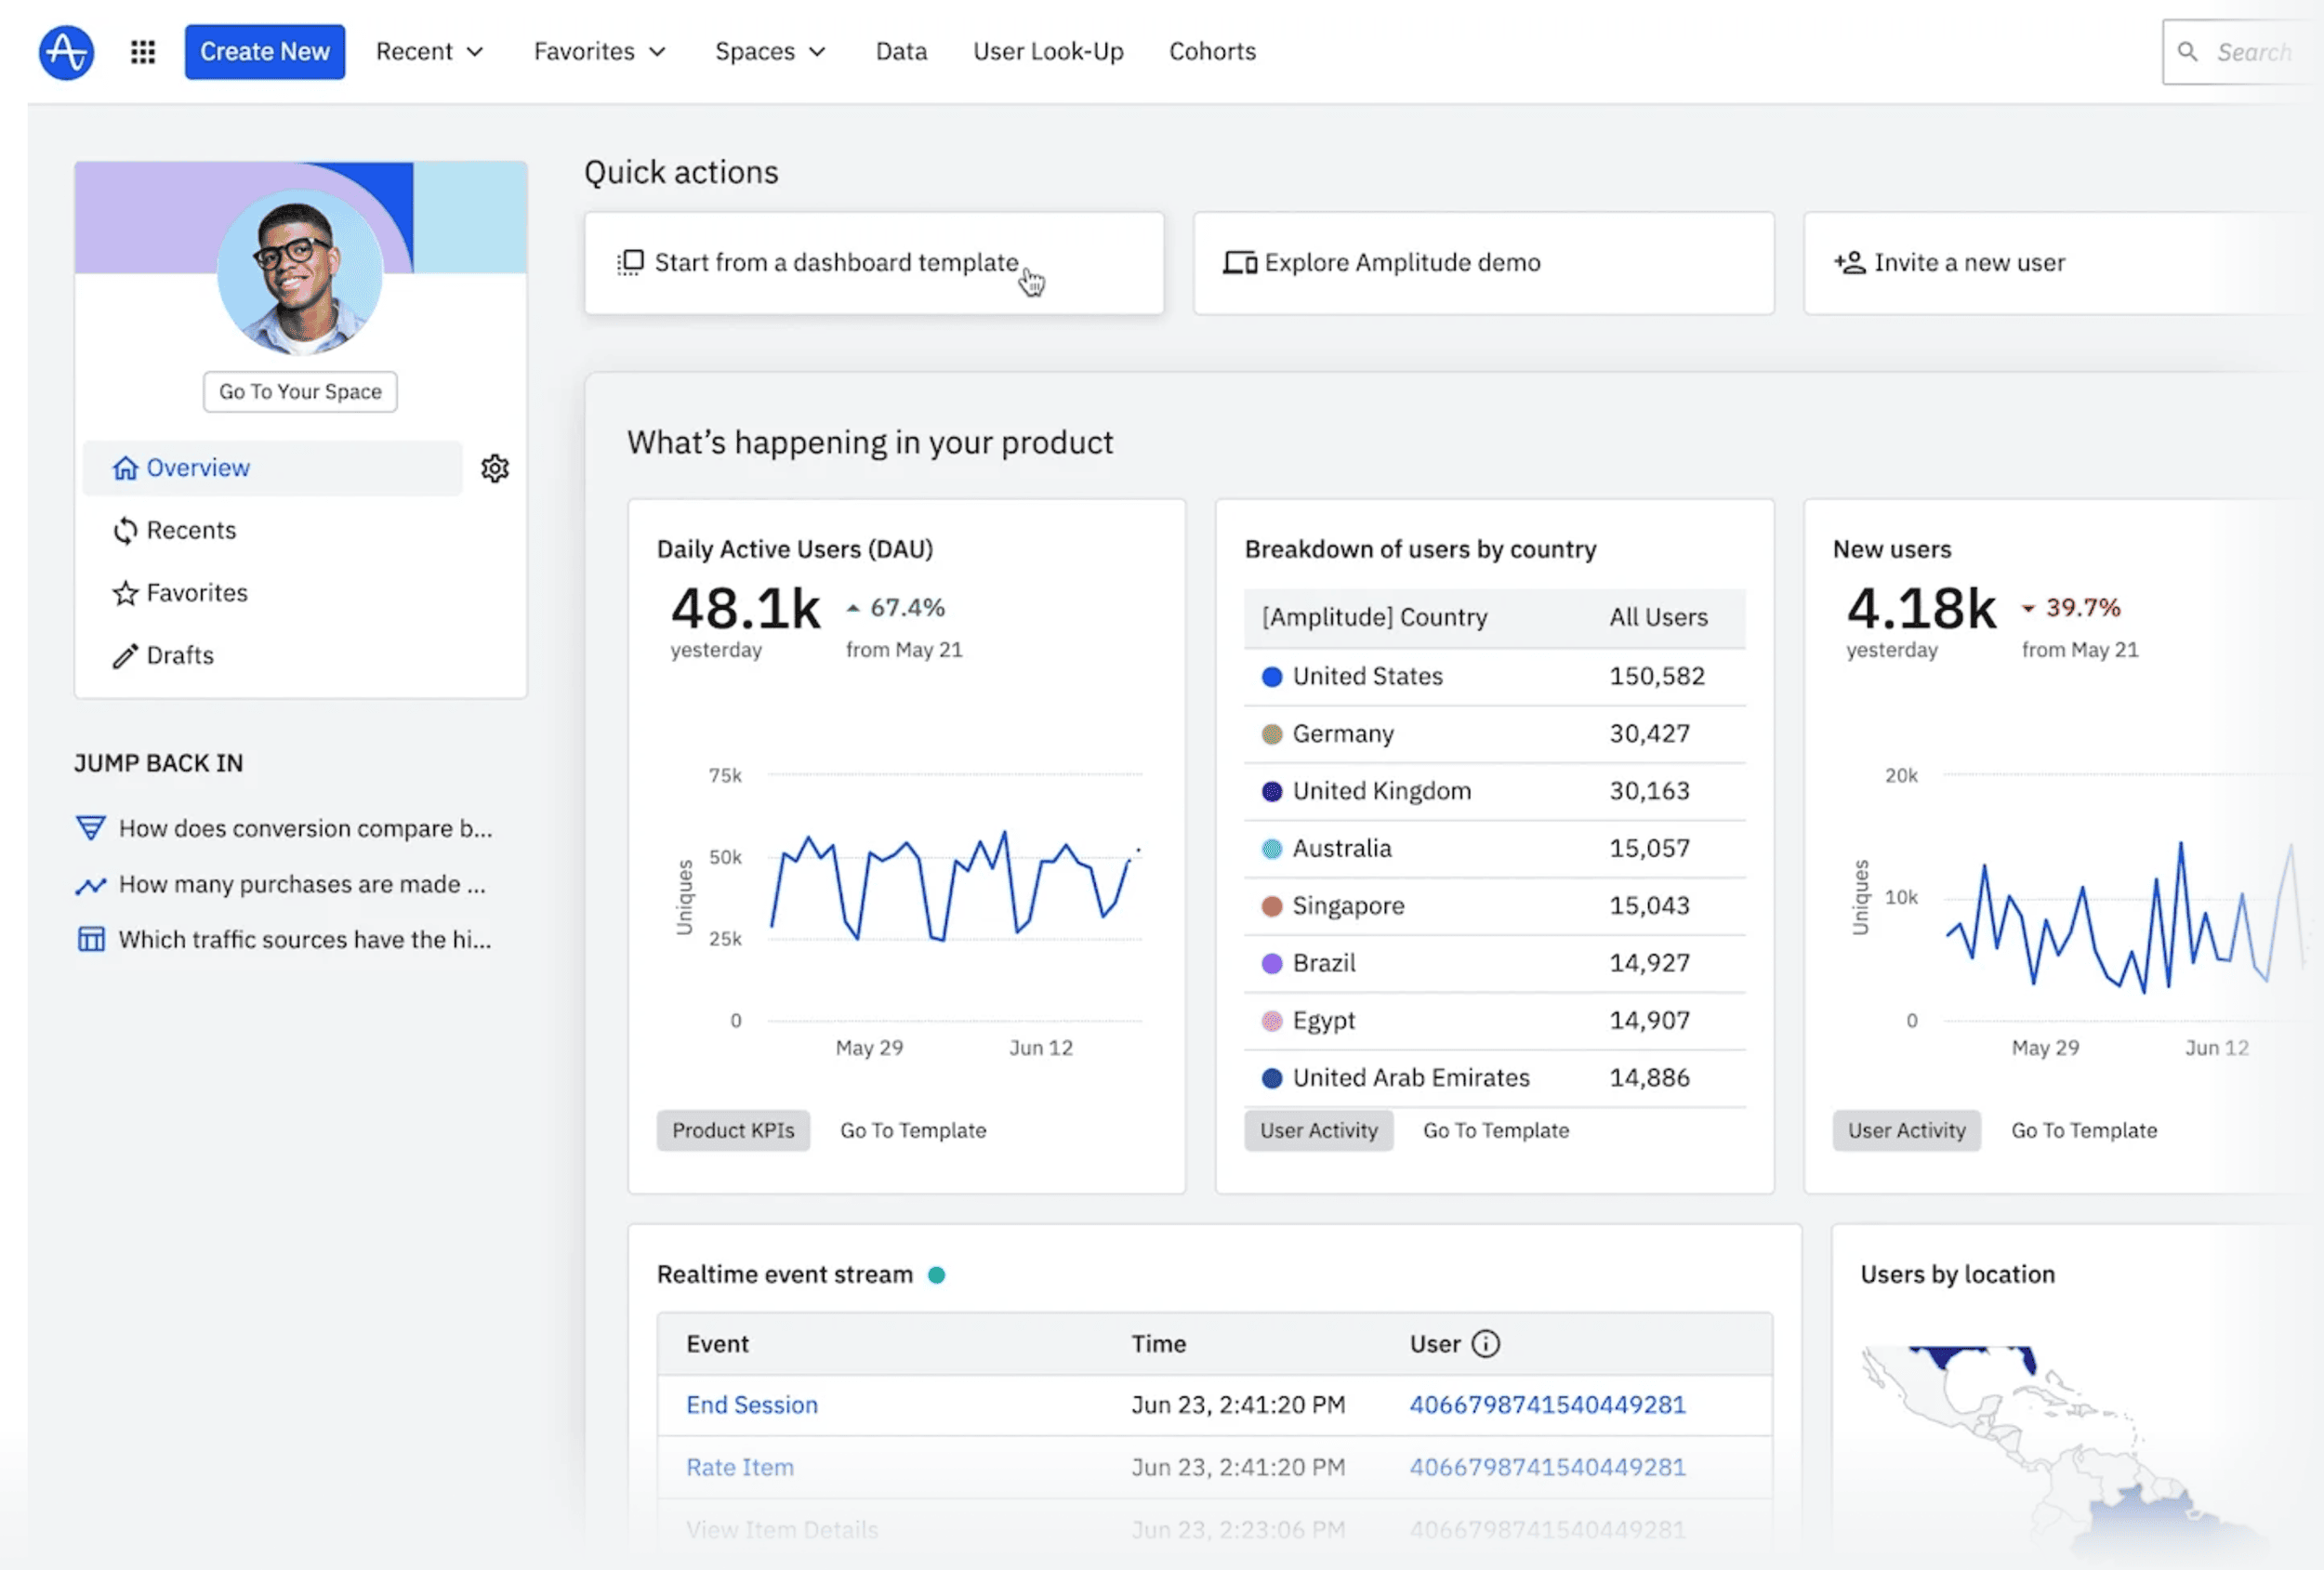Open settings gear next to Overview
This screenshot has height=1570, width=2324.
(495, 467)
